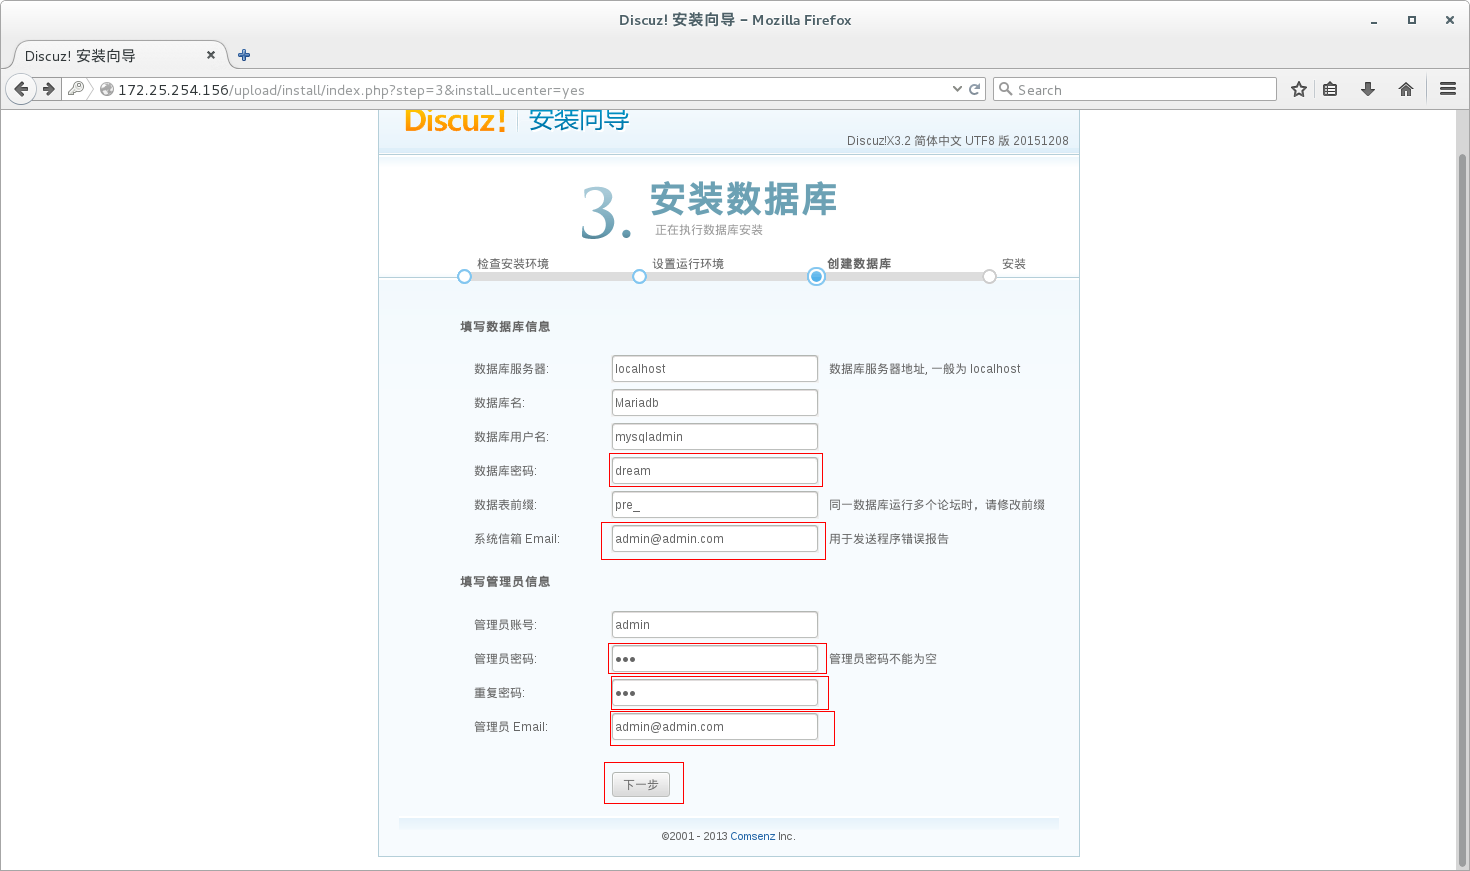Click the 正在执行数据库安装 subtitle
Image resolution: width=1470 pixels, height=871 pixels.
click(709, 230)
